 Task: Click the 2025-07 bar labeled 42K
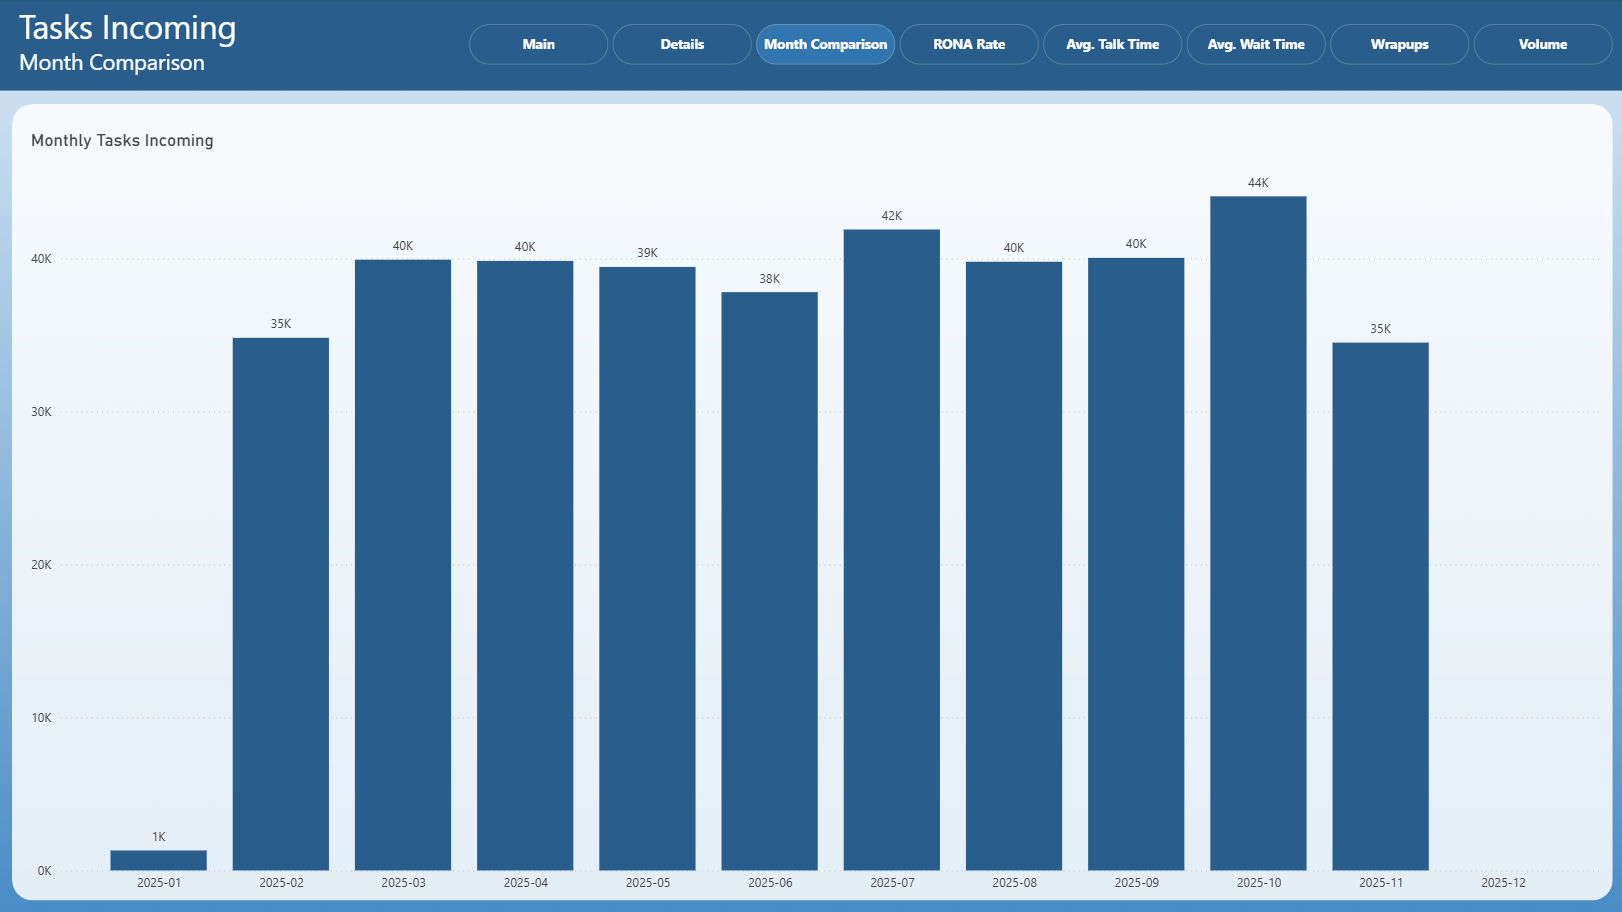892,550
